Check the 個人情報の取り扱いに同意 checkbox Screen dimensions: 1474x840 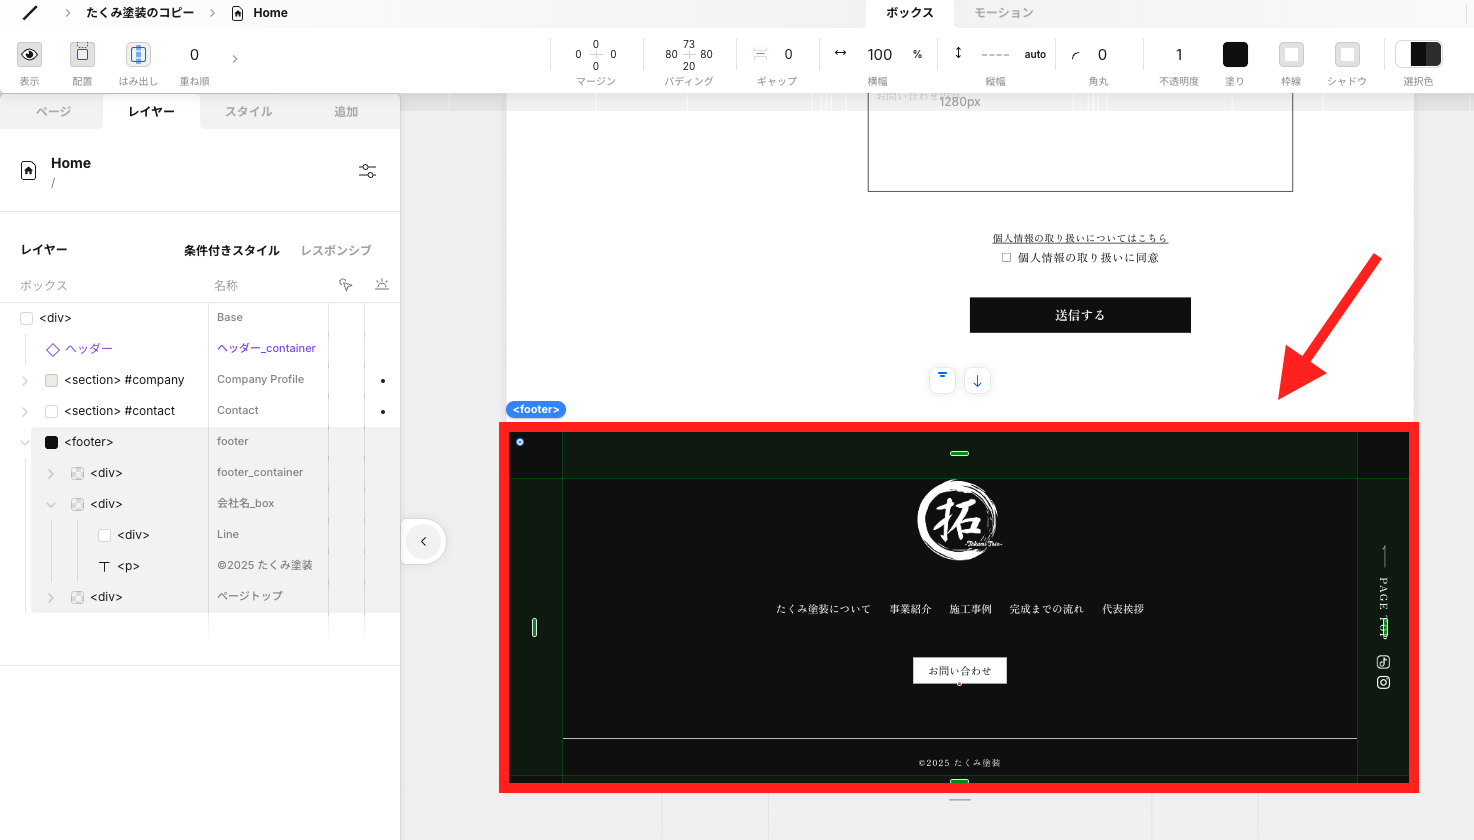(1006, 258)
